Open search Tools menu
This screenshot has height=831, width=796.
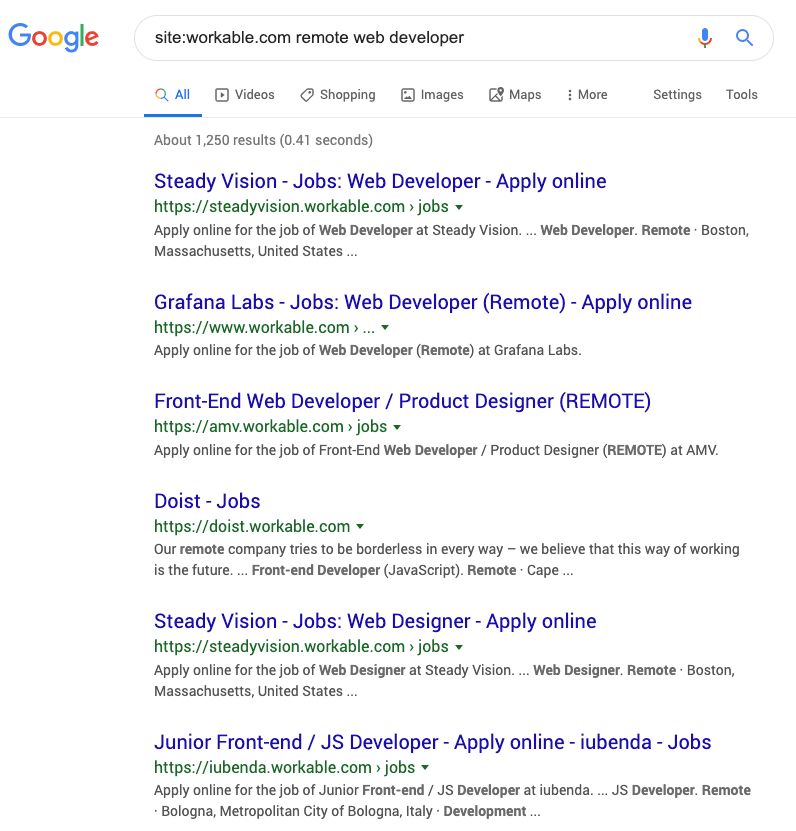(x=741, y=95)
